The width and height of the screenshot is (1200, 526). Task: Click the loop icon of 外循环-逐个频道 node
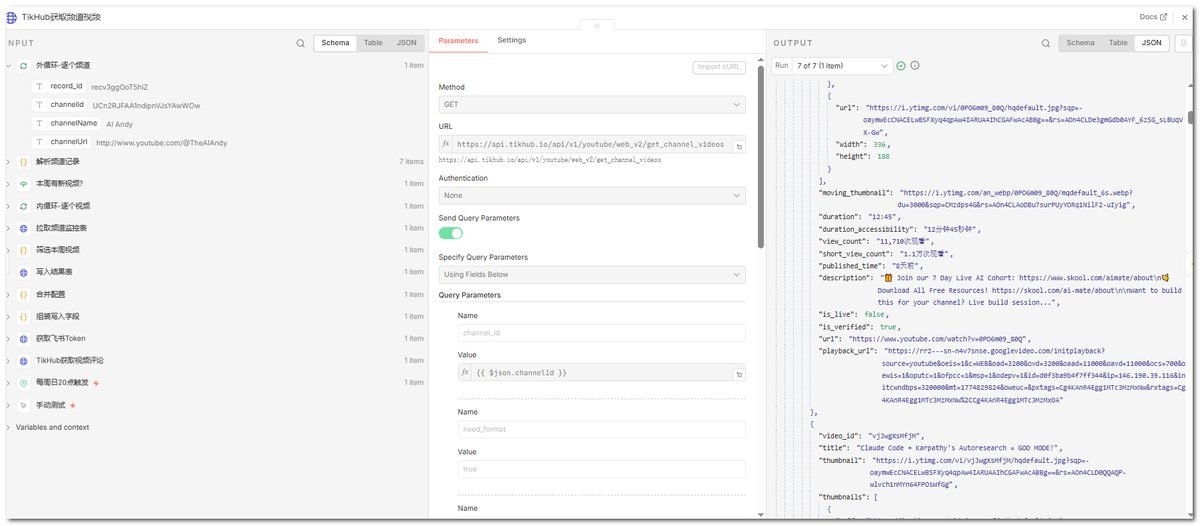[24, 65]
